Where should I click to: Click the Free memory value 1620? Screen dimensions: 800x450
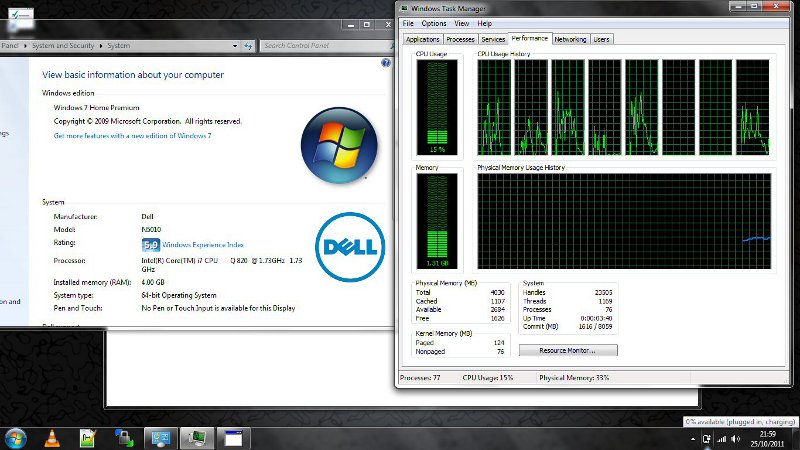(497, 318)
